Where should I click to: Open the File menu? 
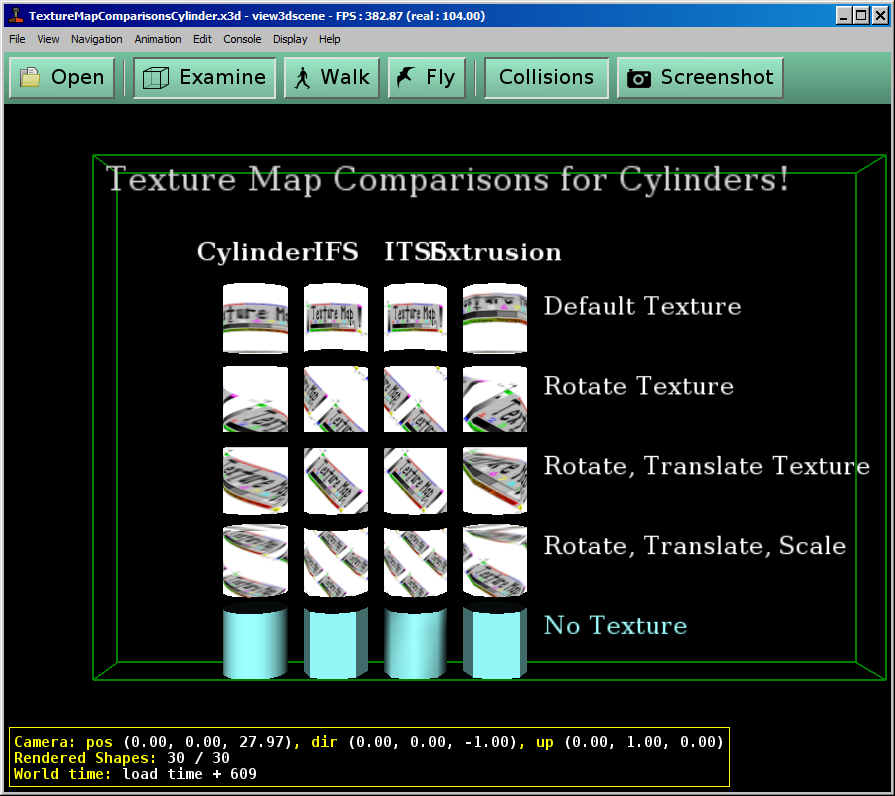(x=17, y=39)
